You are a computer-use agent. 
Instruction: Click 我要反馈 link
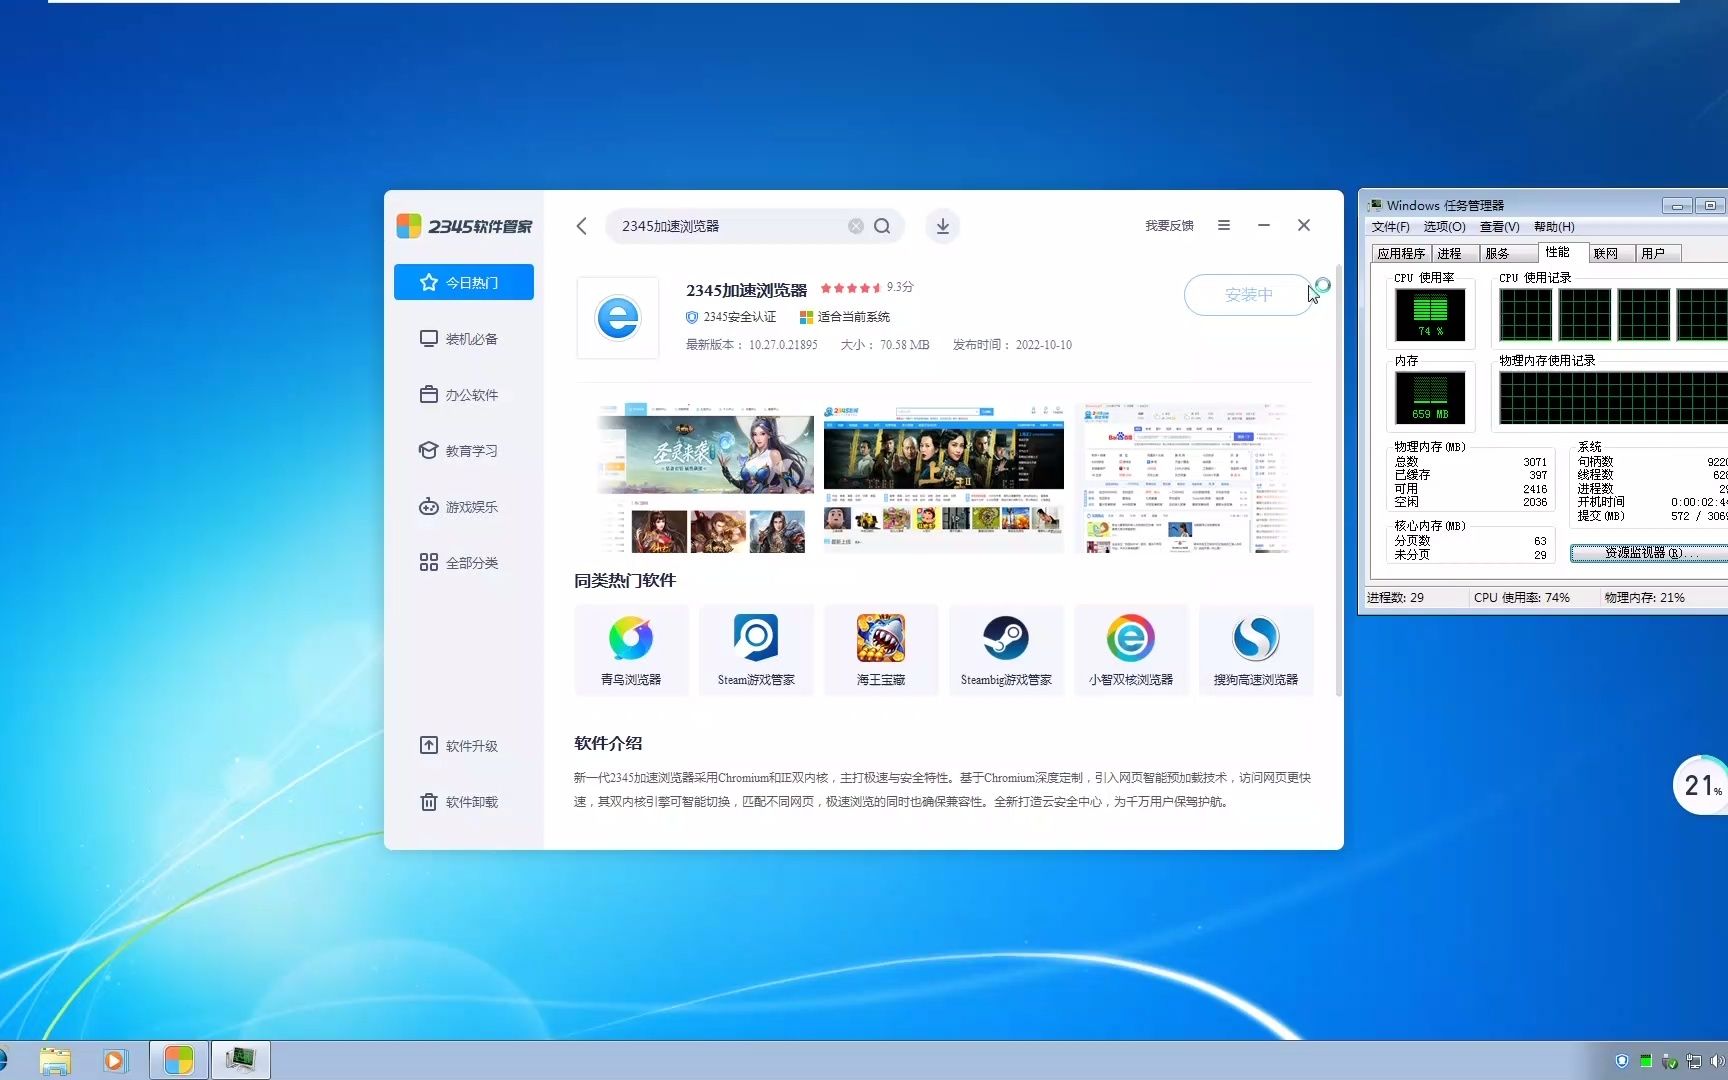(x=1169, y=226)
